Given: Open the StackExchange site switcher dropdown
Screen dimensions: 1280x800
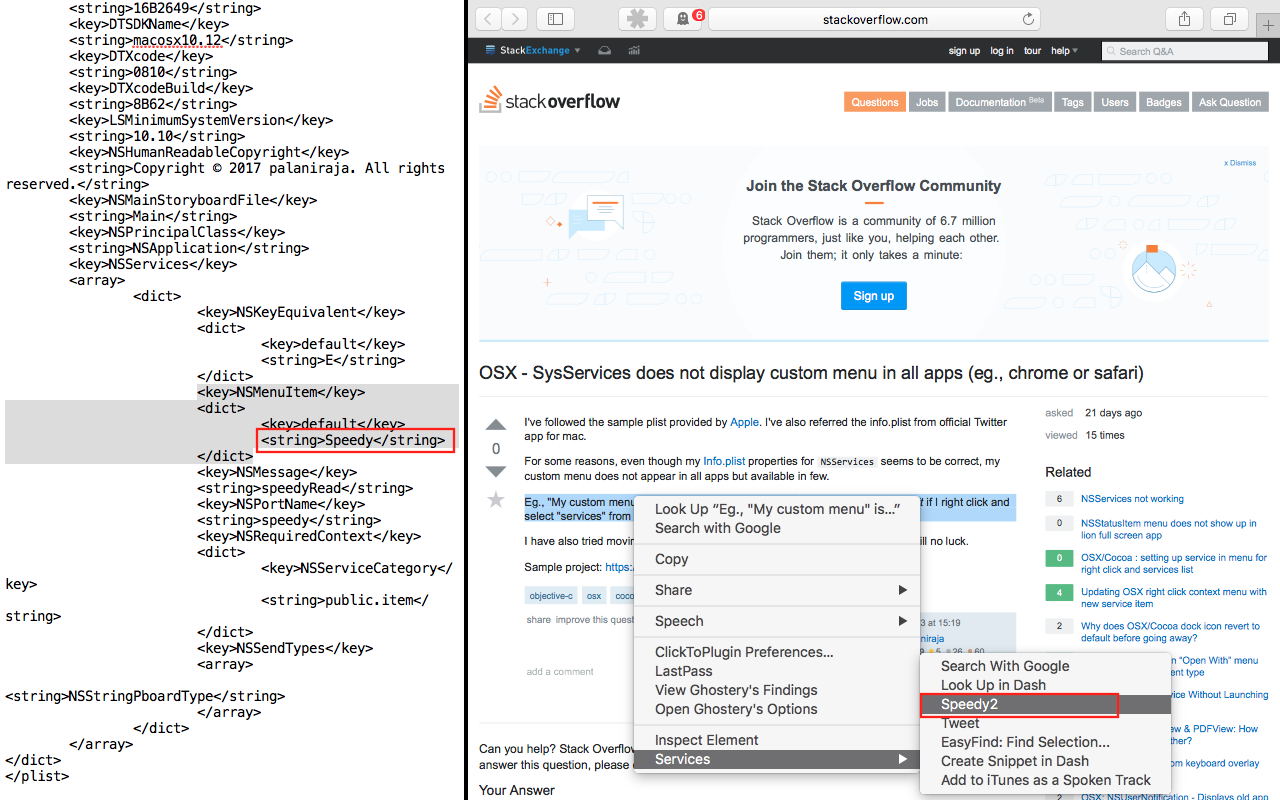Looking at the screenshot, I should [x=532, y=51].
